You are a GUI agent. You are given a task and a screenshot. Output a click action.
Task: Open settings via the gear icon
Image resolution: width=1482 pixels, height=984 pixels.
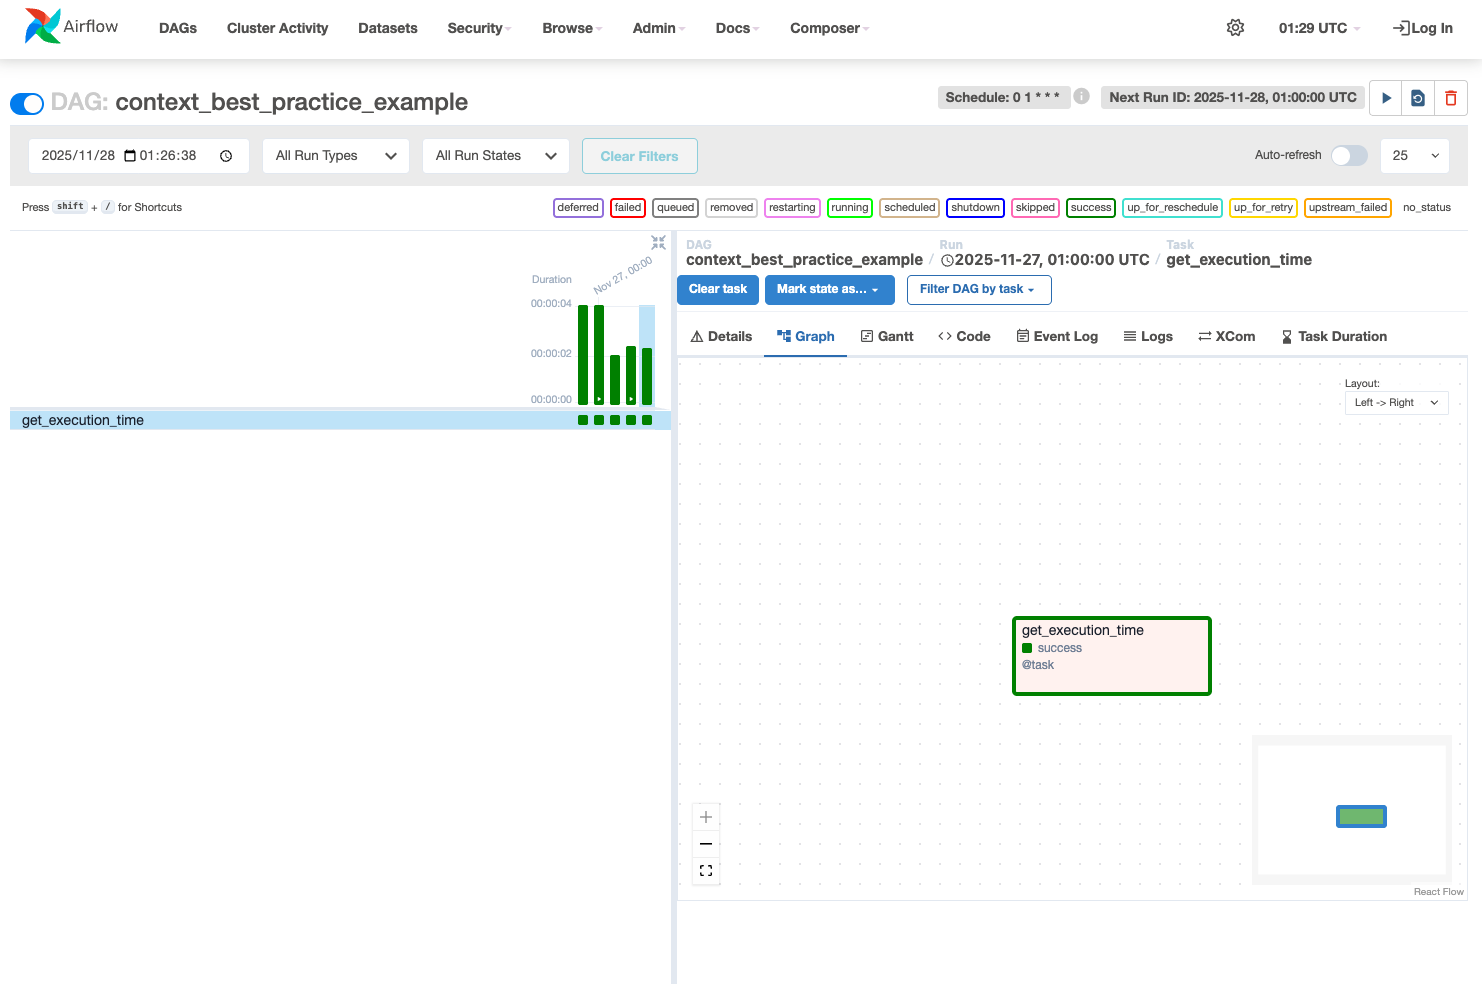coord(1235,28)
